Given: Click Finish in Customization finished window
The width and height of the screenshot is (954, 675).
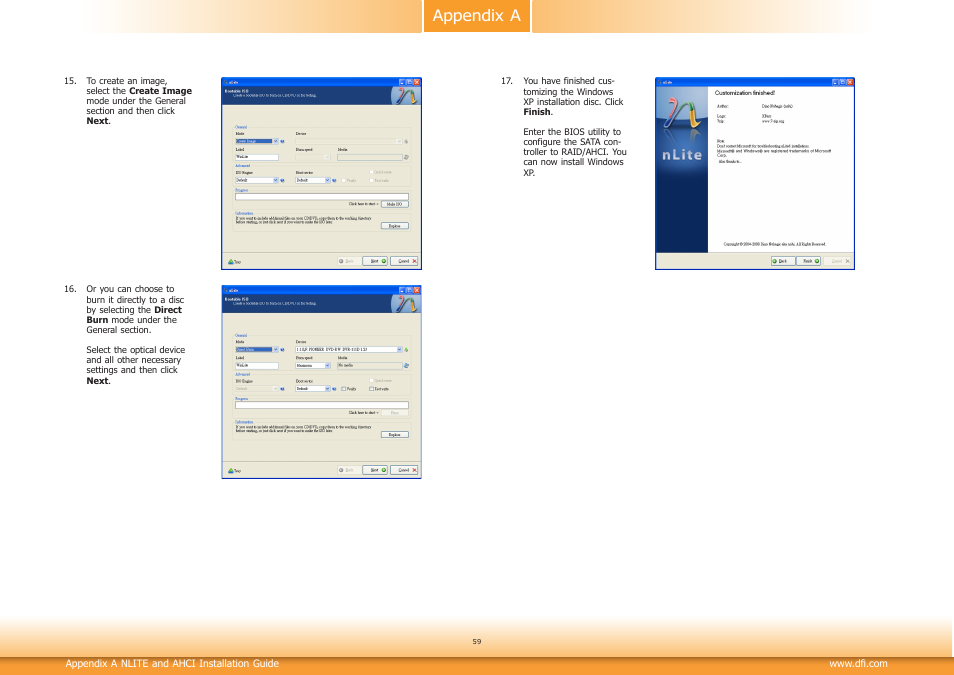Looking at the screenshot, I should [x=809, y=261].
